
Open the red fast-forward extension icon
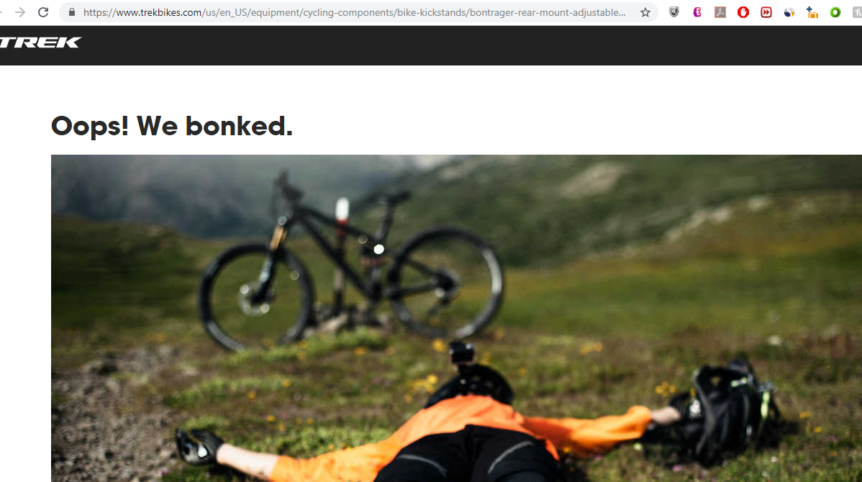click(766, 12)
